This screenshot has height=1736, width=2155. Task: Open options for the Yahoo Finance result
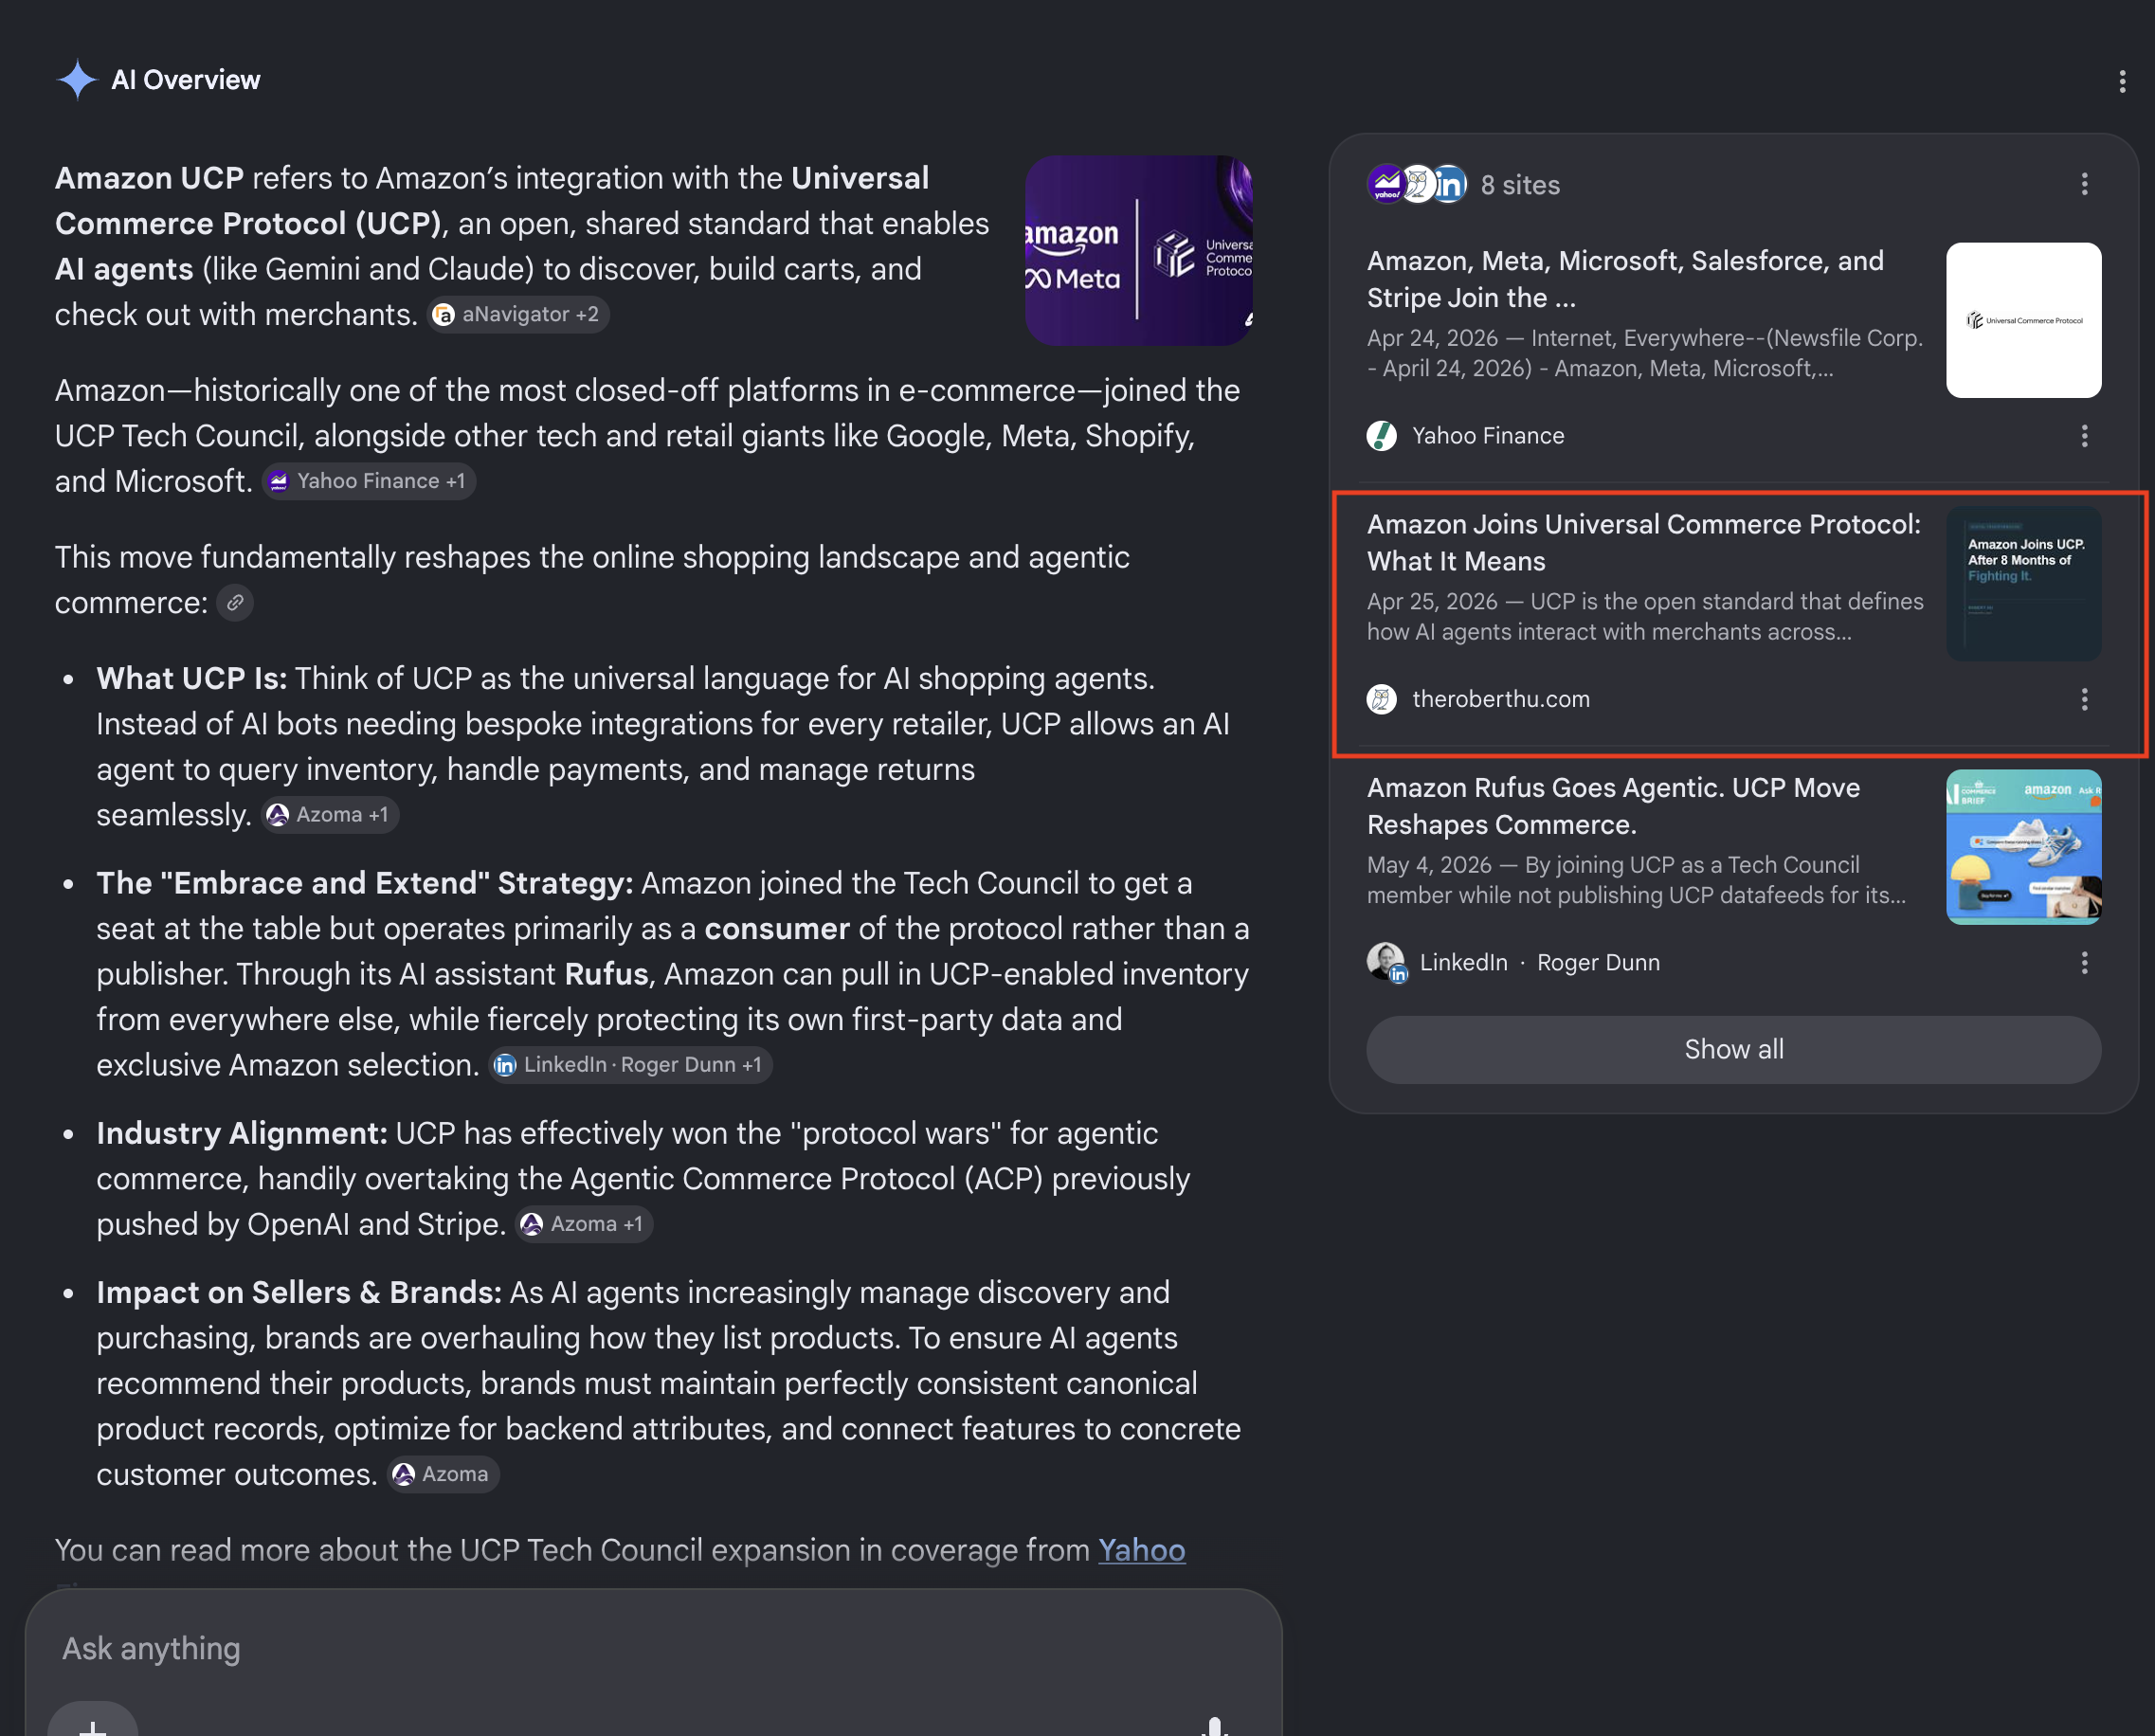[x=2084, y=436]
